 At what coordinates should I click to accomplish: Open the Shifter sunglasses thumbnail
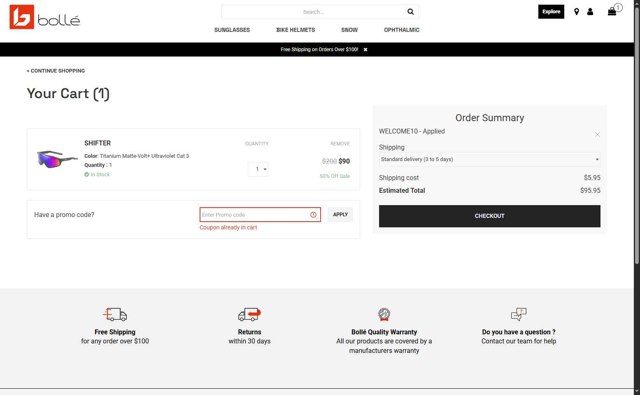coord(57,159)
